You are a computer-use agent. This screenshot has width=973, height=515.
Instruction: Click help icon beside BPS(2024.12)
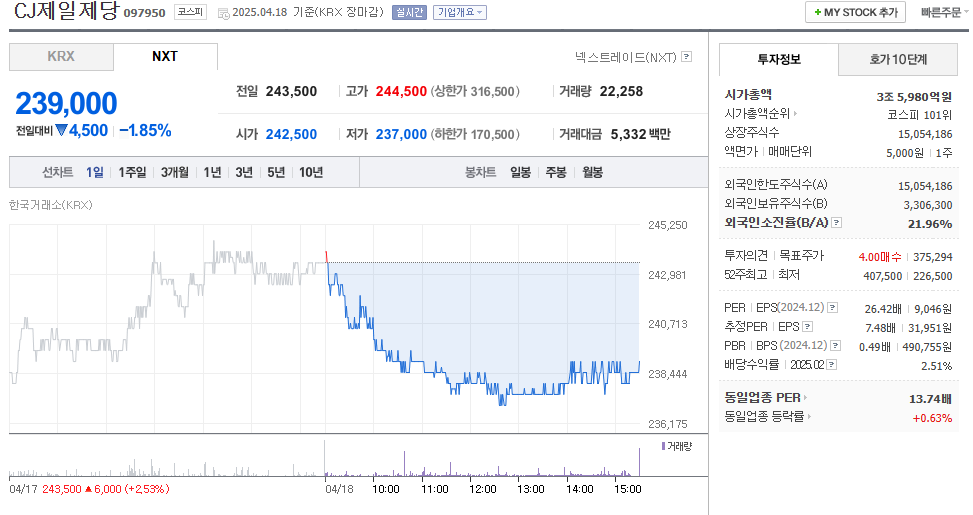[x=836, y=346]
